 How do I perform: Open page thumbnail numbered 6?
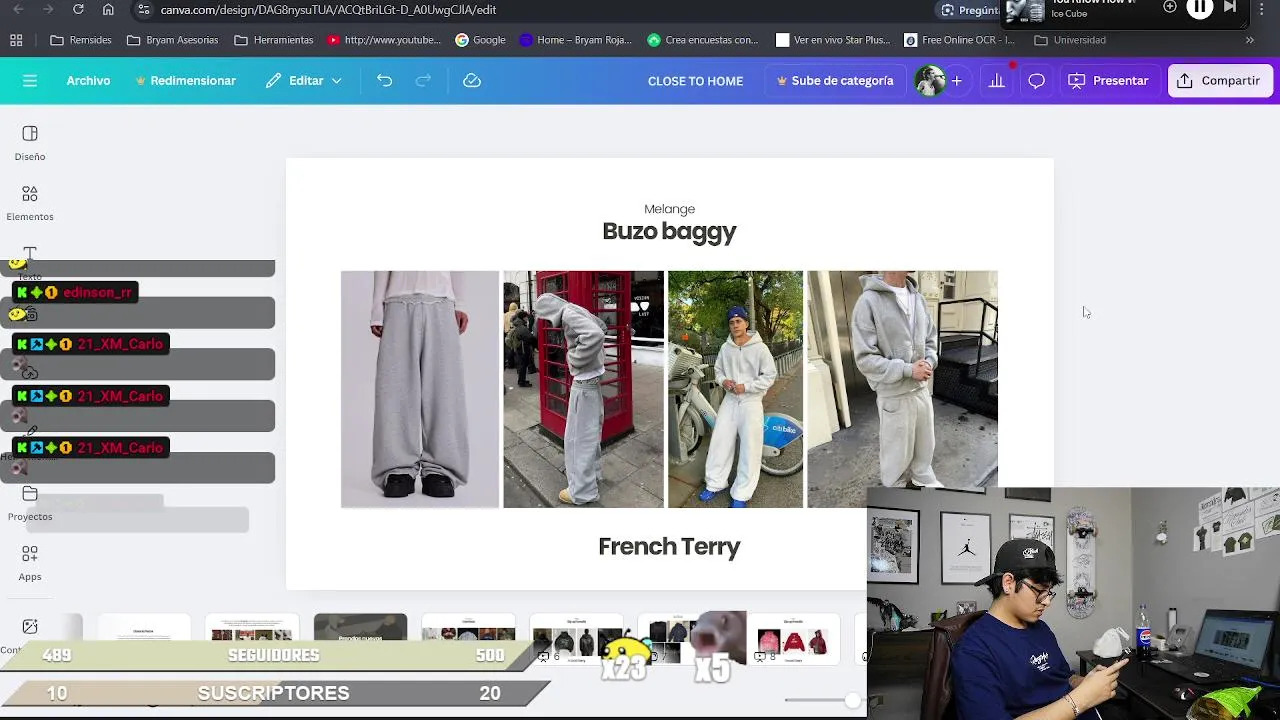[x=576, y=639]
